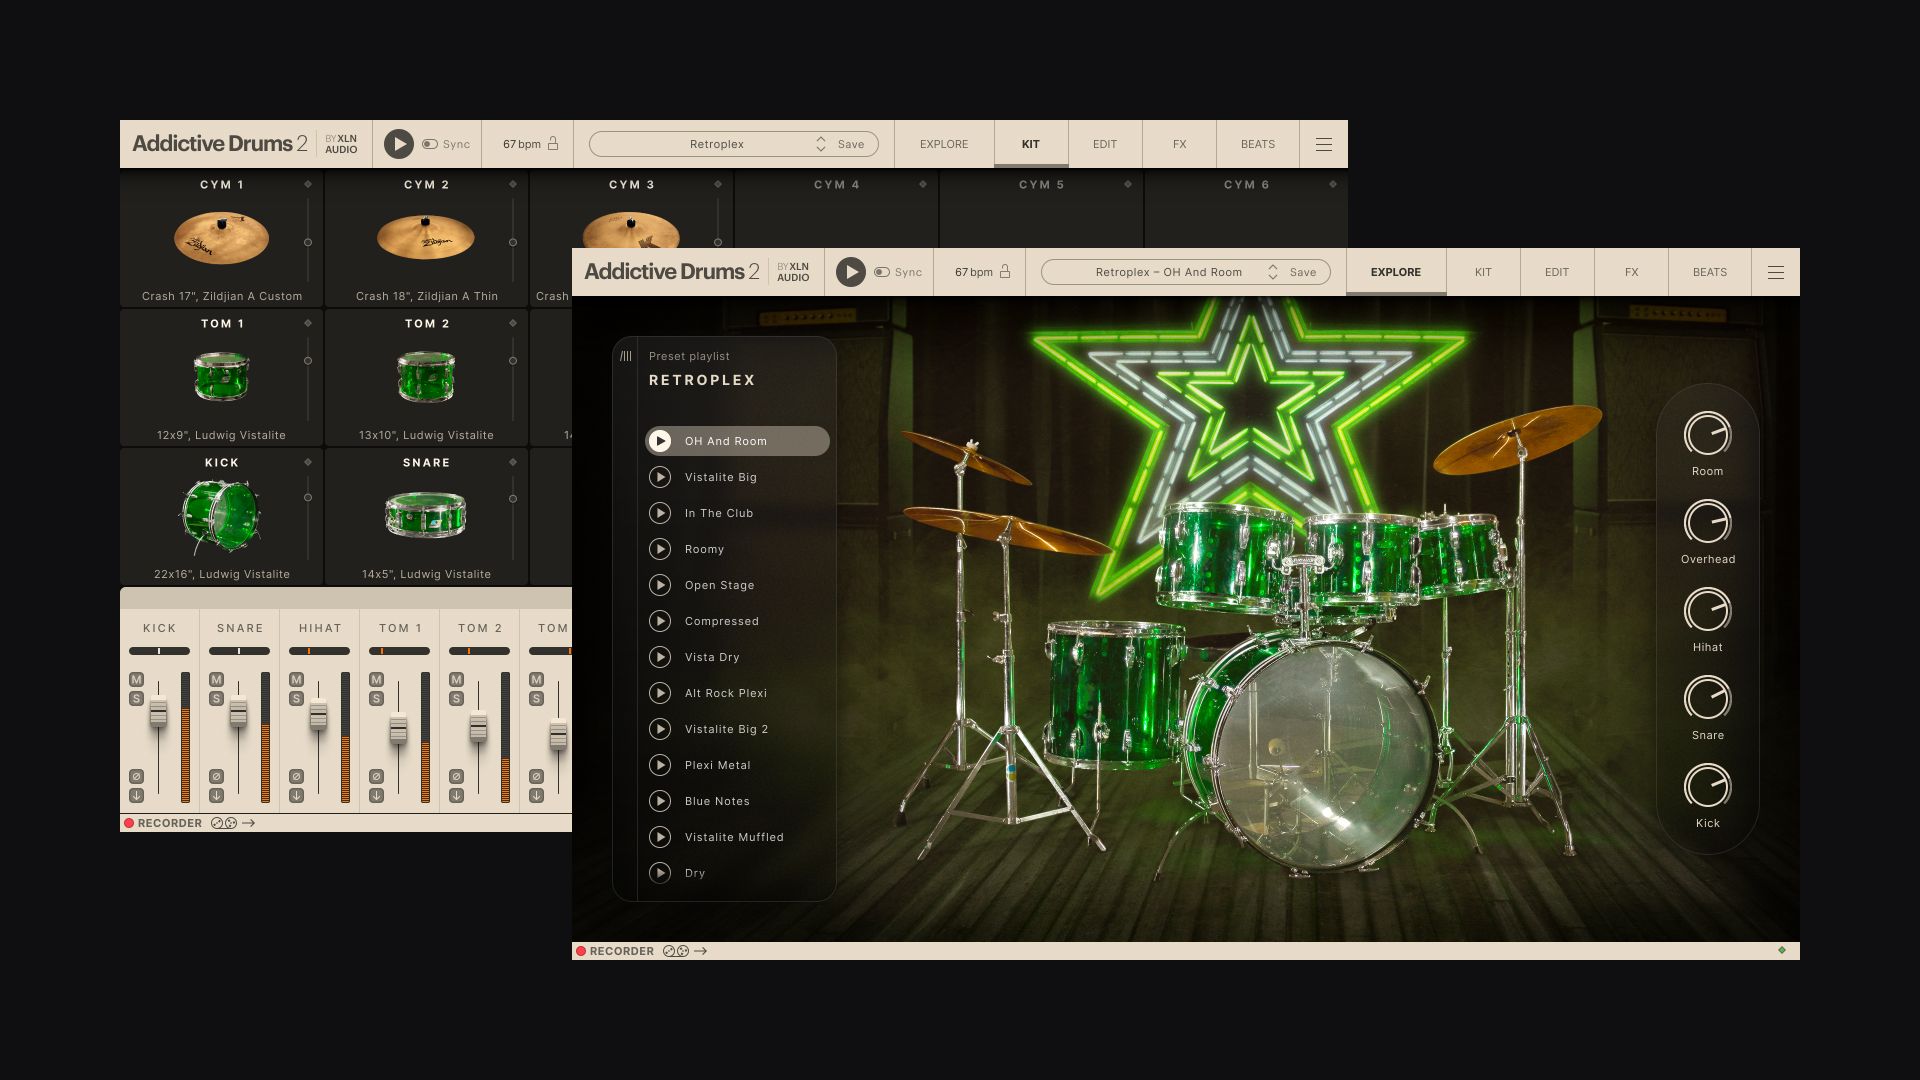Switch to EXPLORE tab in front window
1920x1080 pixels.
pos(1396,272)
